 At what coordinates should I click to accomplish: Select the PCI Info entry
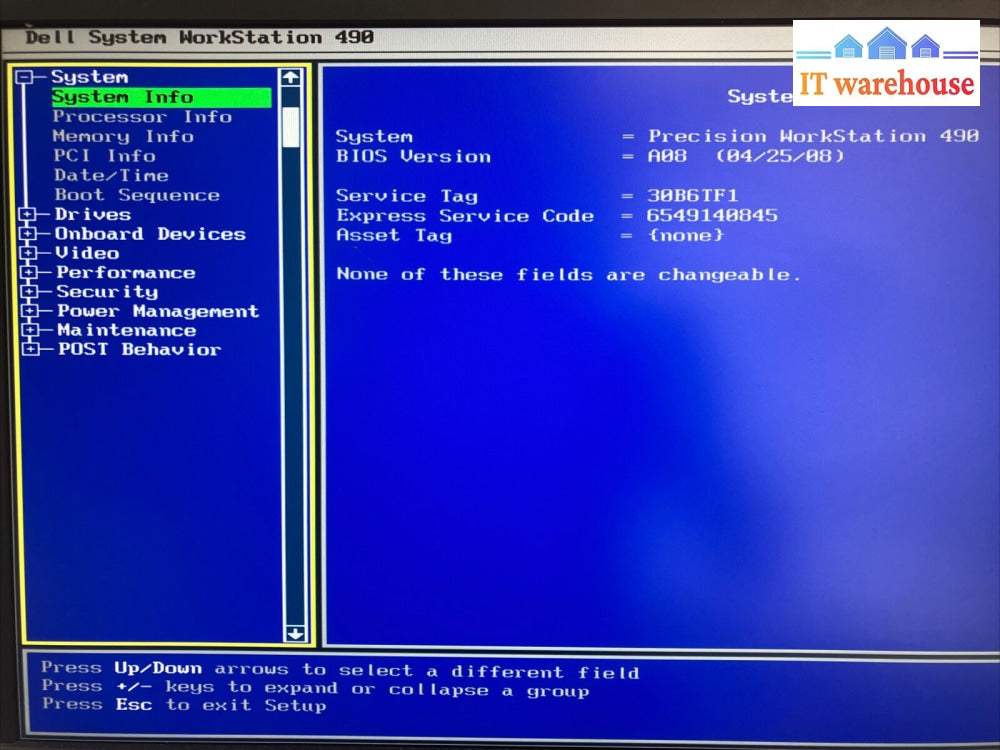(x=104, y=156)
